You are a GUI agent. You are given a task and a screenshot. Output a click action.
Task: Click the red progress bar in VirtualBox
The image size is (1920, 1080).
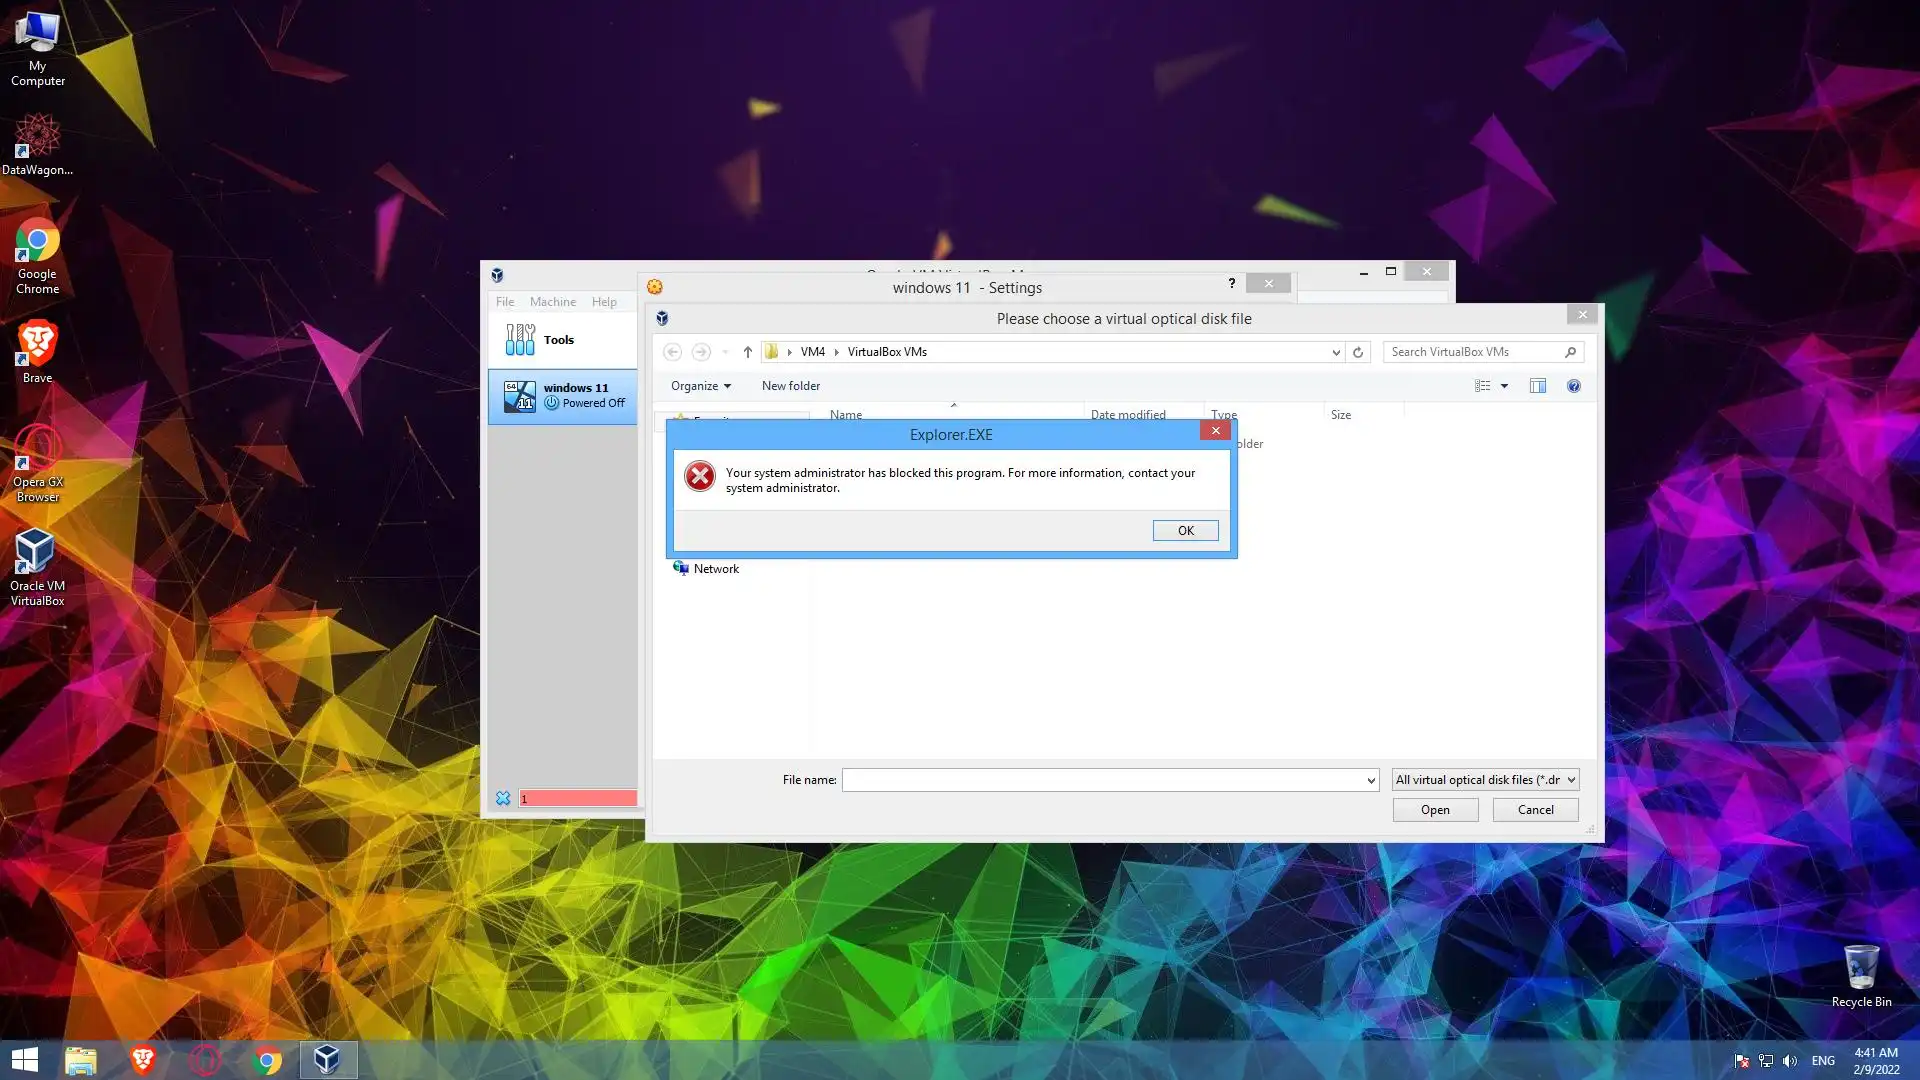click(578, 798)
